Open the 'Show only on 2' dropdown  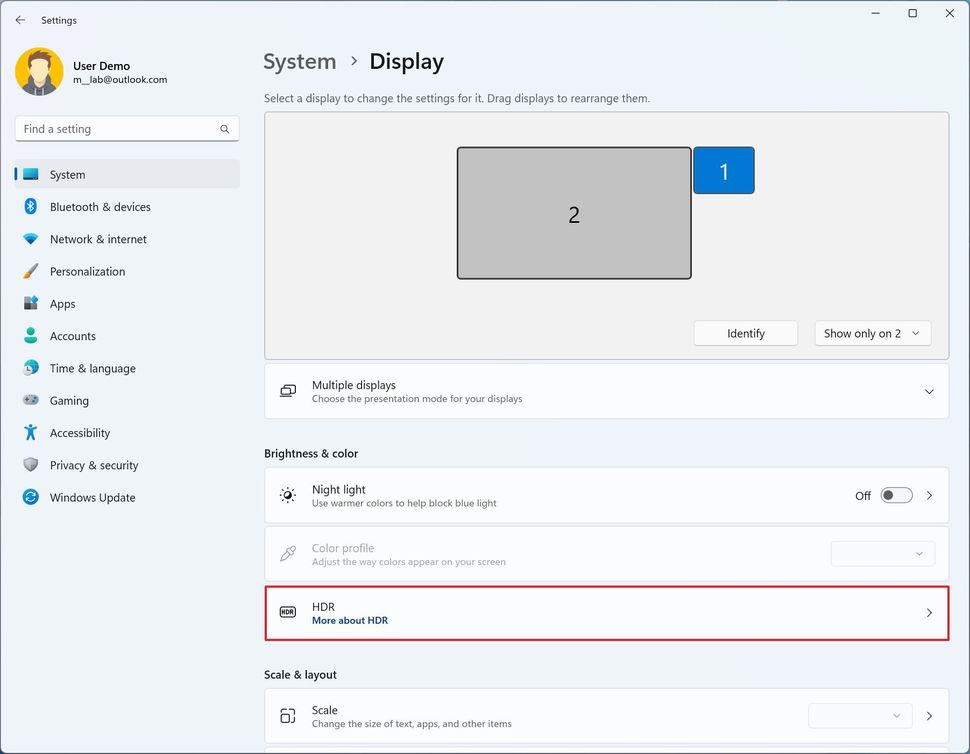[872, 334]
